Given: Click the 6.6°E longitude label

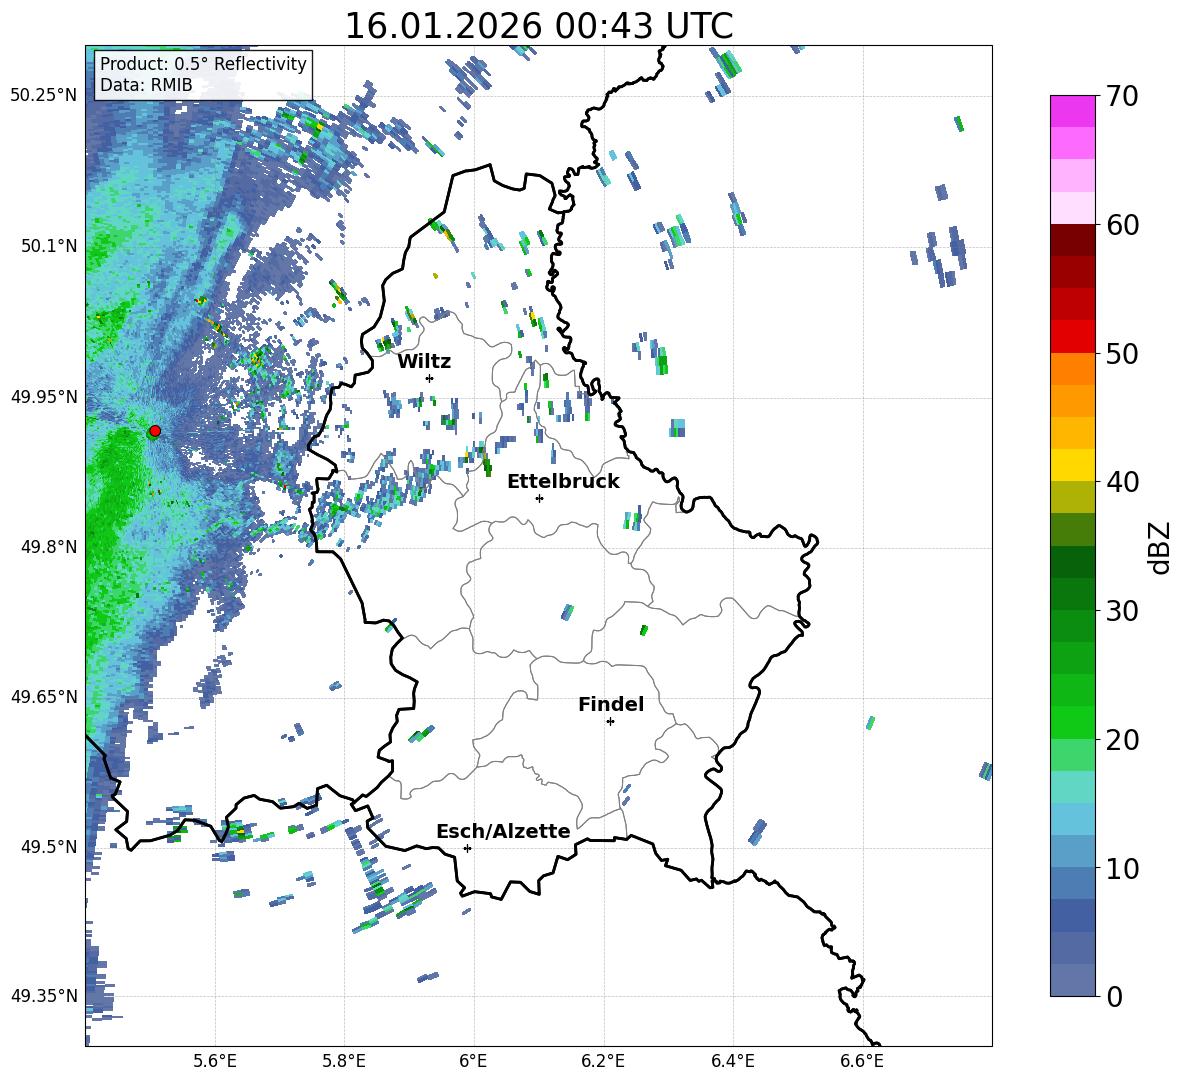Looking at the screenshot, I should coord(862,1061).
